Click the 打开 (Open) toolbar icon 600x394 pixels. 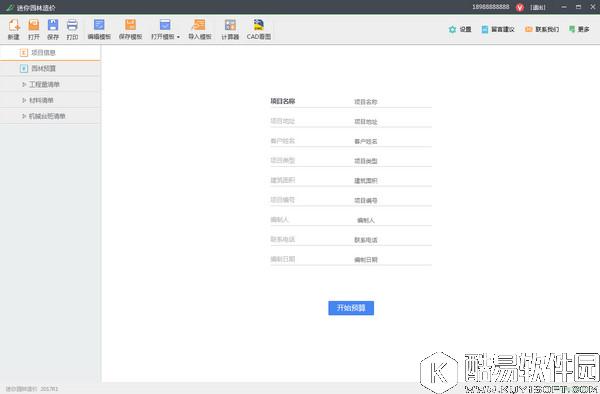(34, 25)
